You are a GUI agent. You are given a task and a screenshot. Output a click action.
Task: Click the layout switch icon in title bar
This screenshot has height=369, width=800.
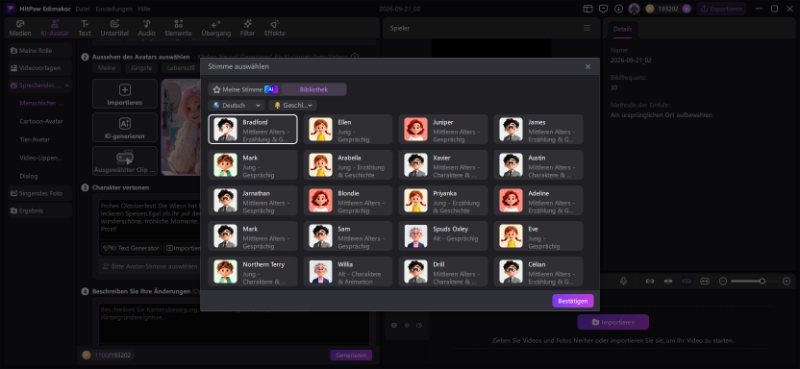point(588,9)
